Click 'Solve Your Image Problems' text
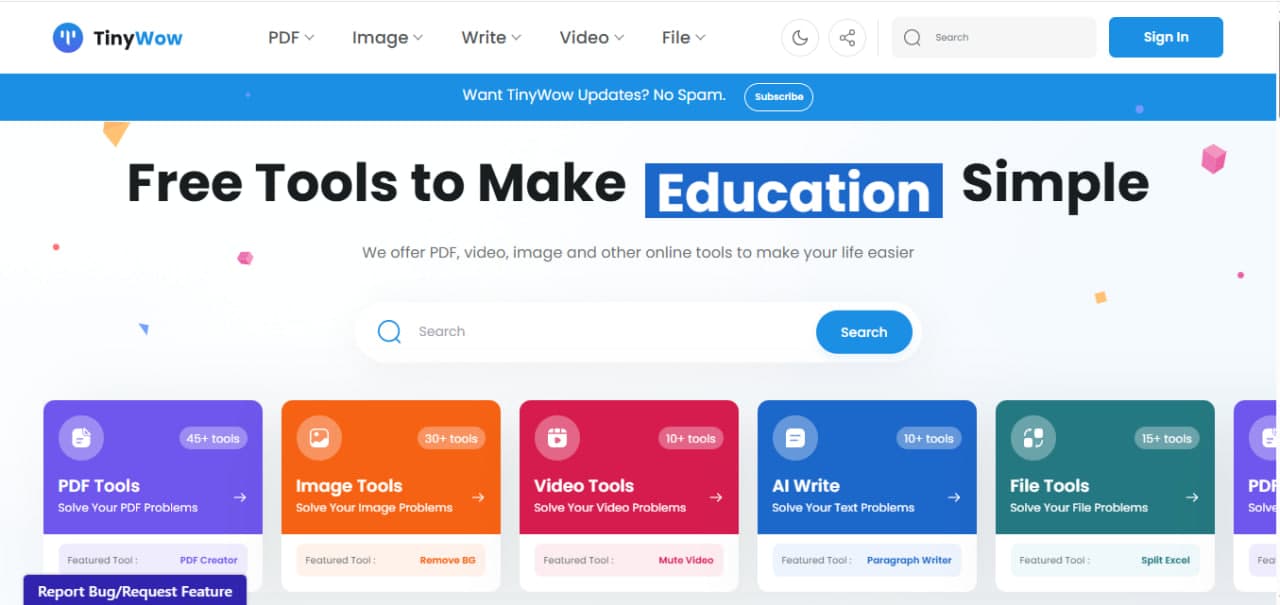 click(374, 508)
